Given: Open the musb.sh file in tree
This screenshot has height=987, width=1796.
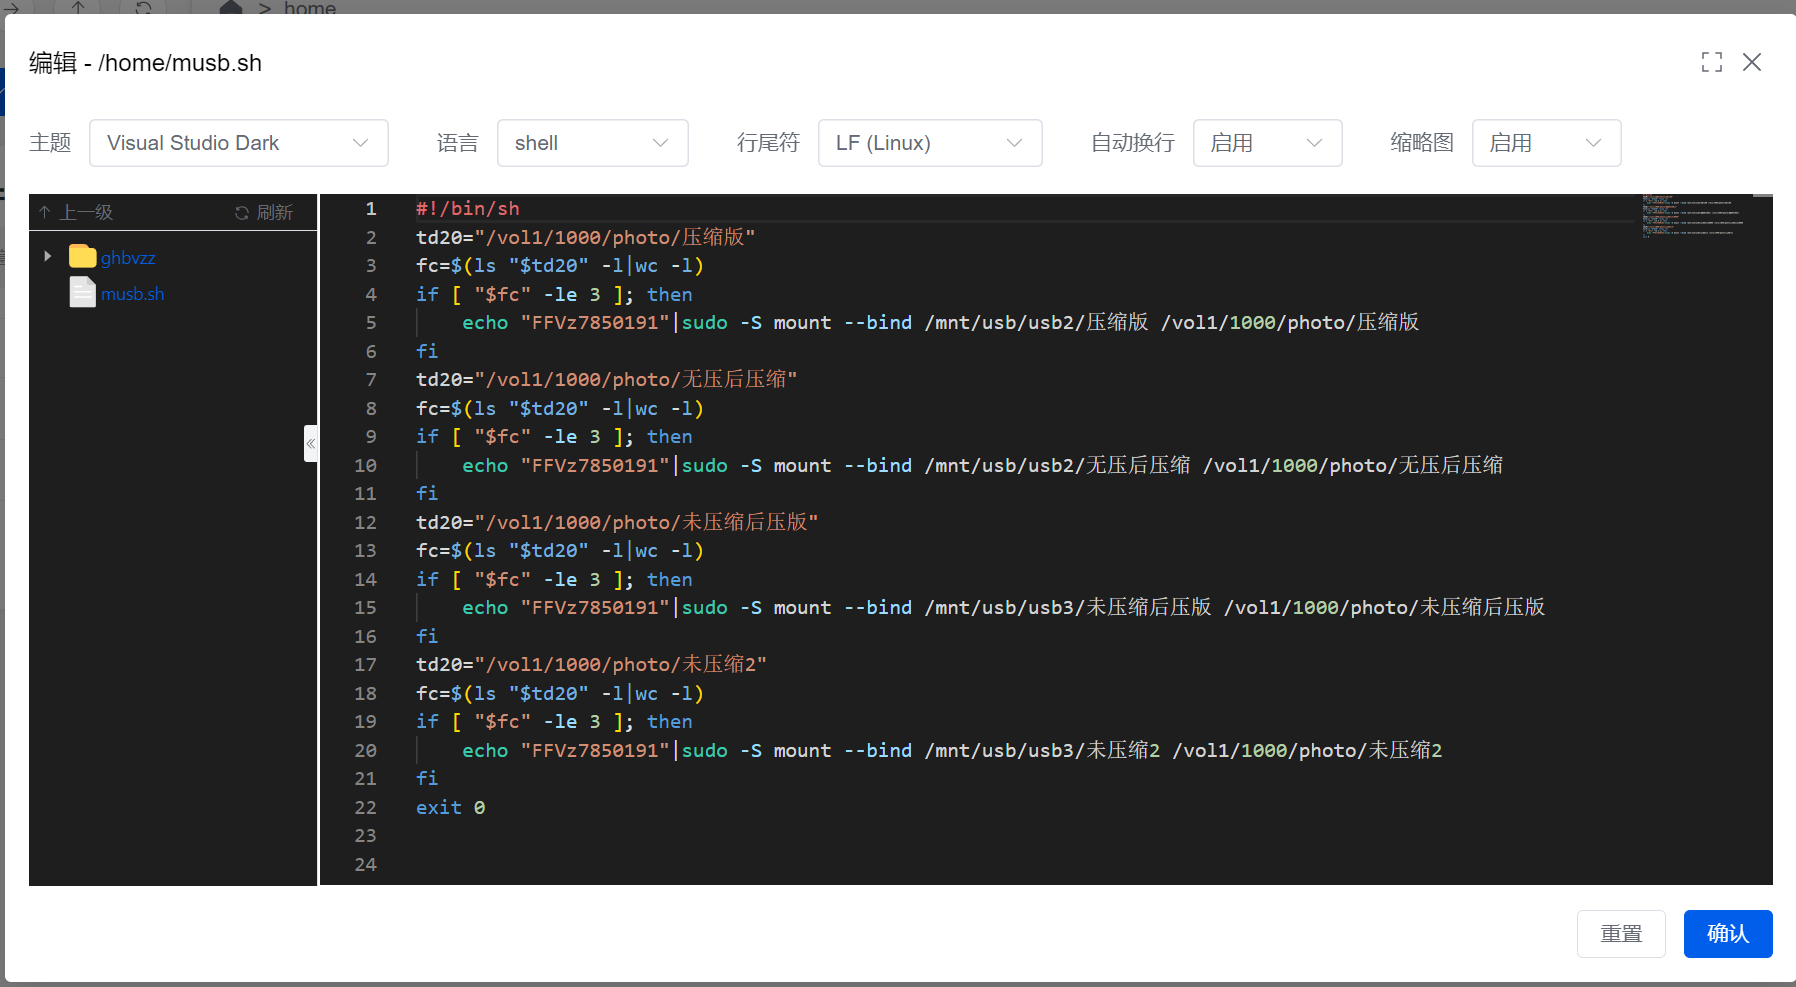Looking at the screenshot, I should [x=132, y=294].
